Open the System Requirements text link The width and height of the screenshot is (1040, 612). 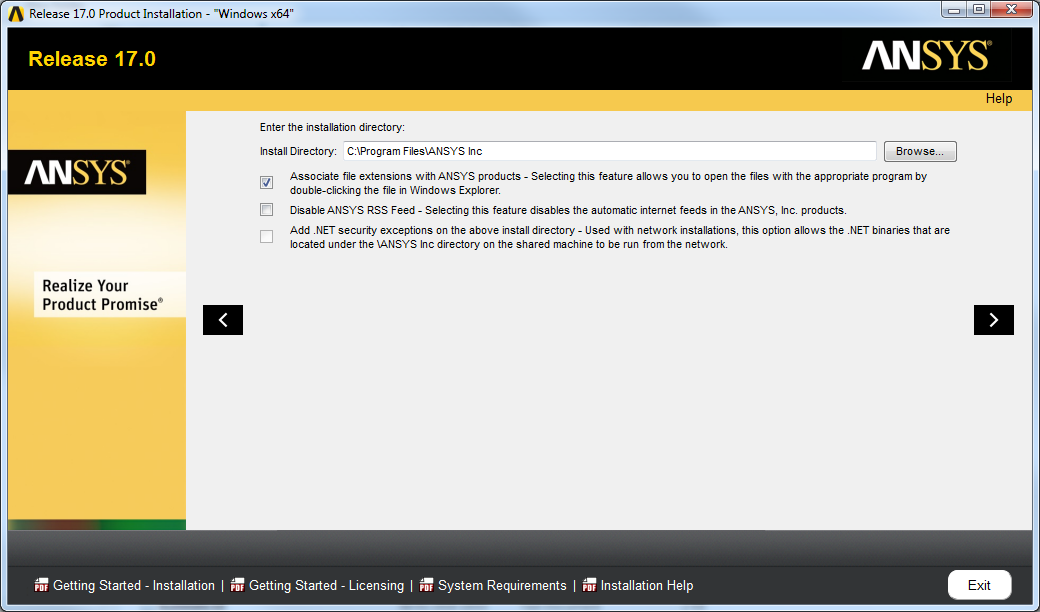pyautogui.click(x=502, y=585)
